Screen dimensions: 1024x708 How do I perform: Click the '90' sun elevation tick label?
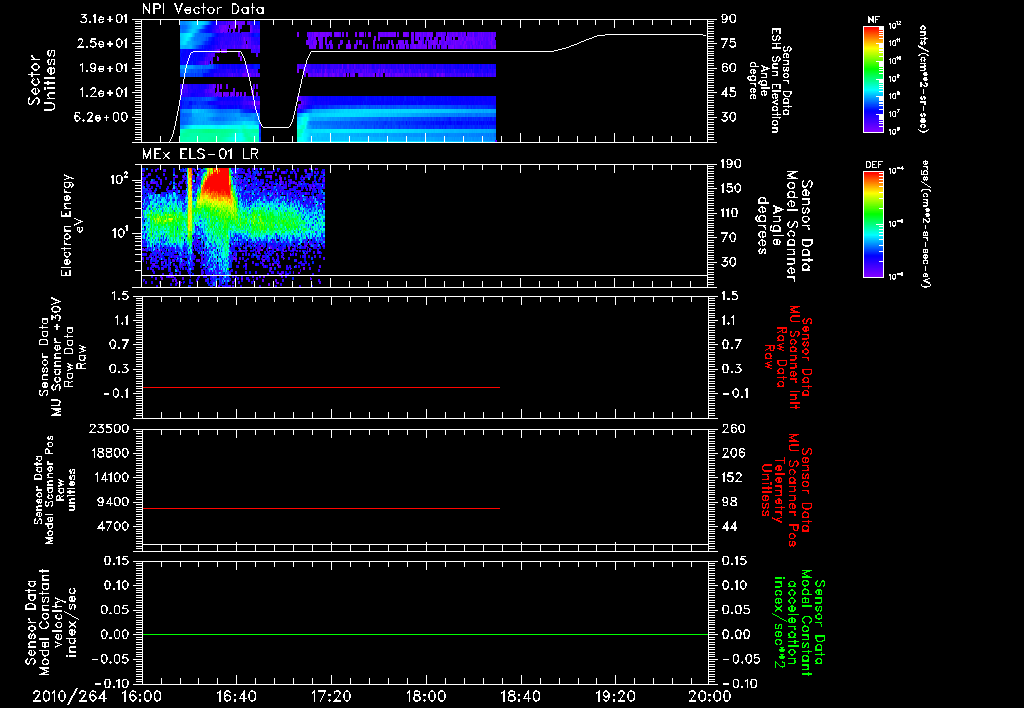[x=728, y=19]
